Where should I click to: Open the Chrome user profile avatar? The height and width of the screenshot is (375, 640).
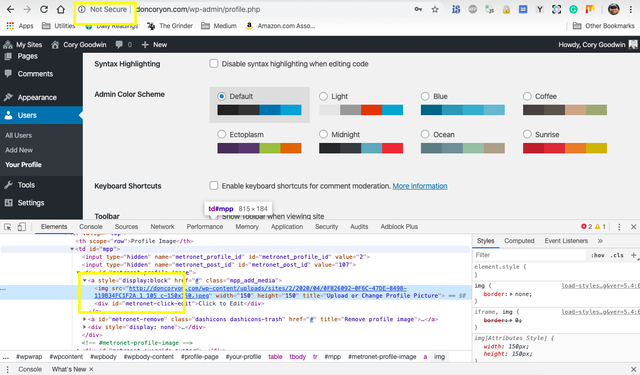point(613,9)
